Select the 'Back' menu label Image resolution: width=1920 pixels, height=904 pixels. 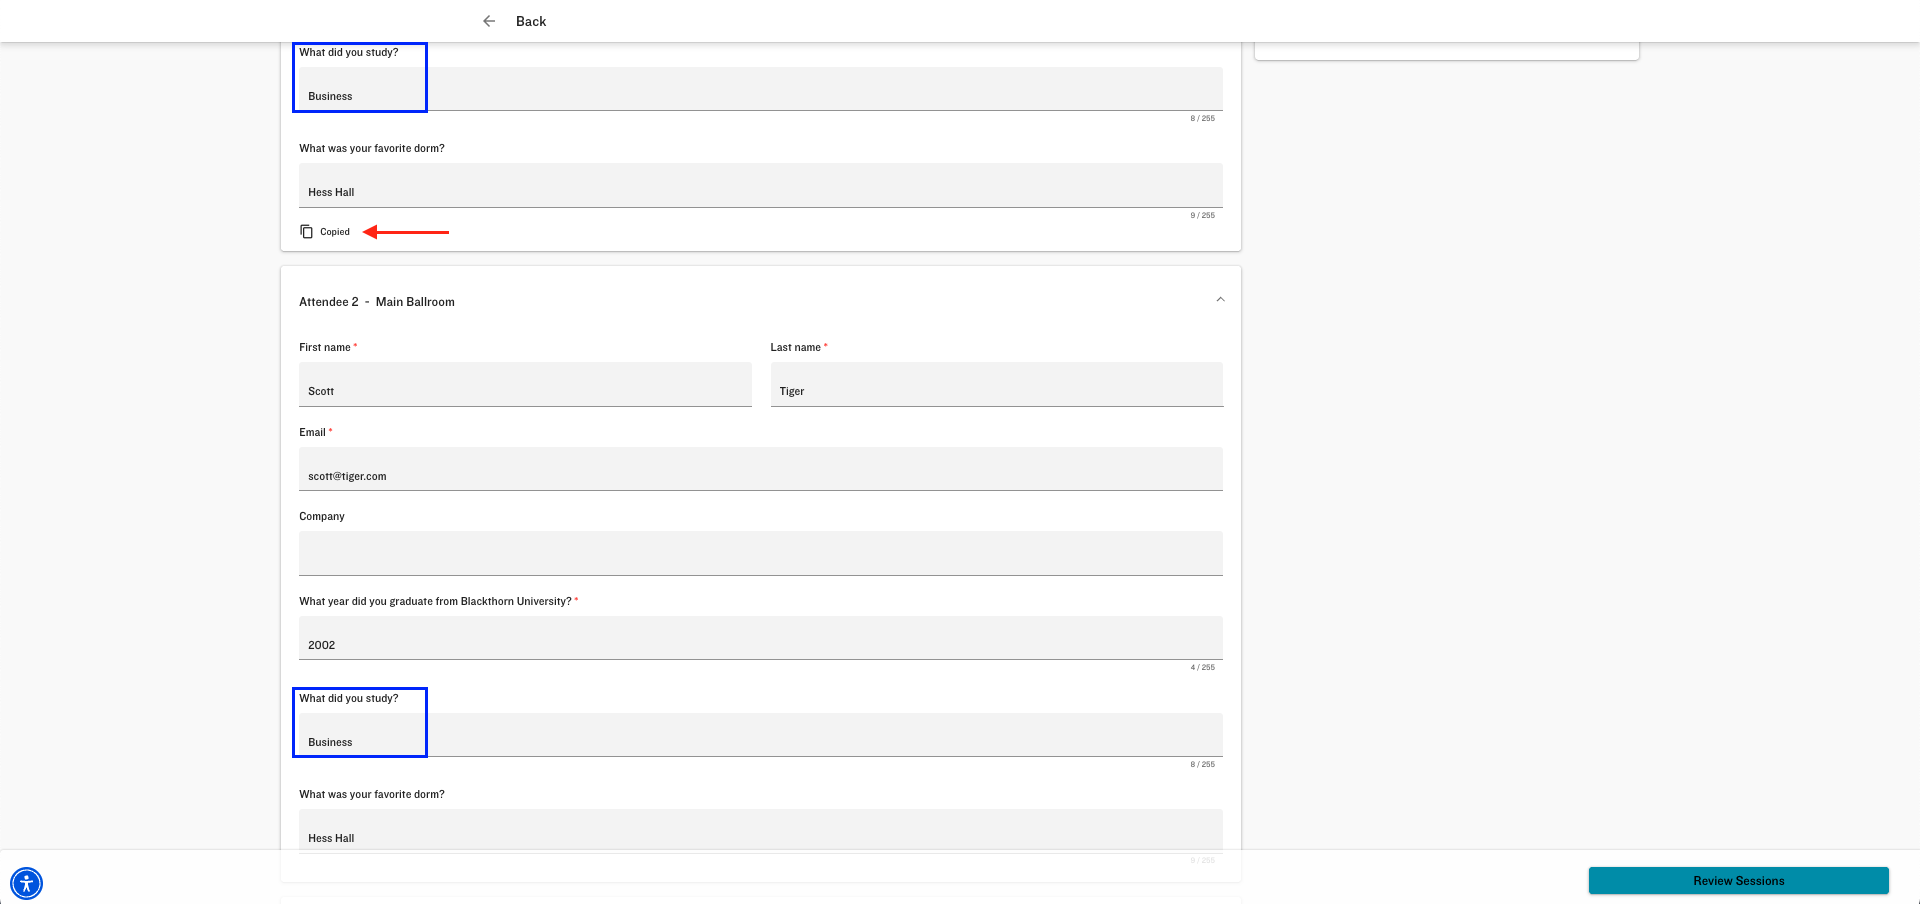[x=531, y=21]
